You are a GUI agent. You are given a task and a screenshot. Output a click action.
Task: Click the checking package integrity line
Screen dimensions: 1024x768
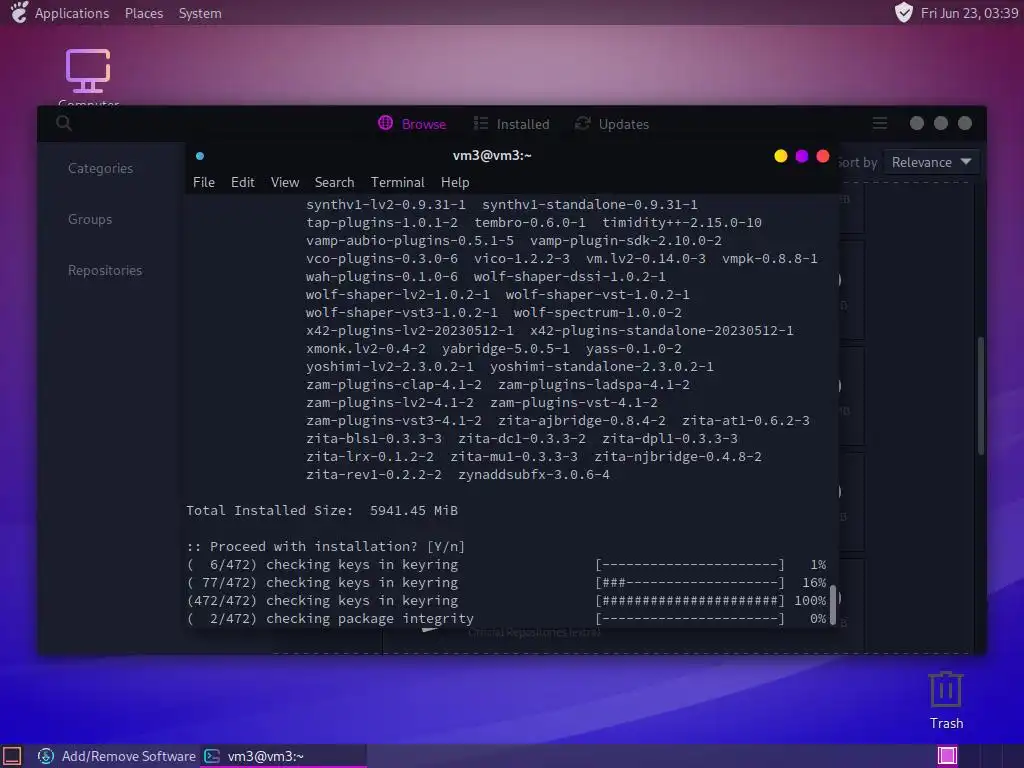(506, 618)
